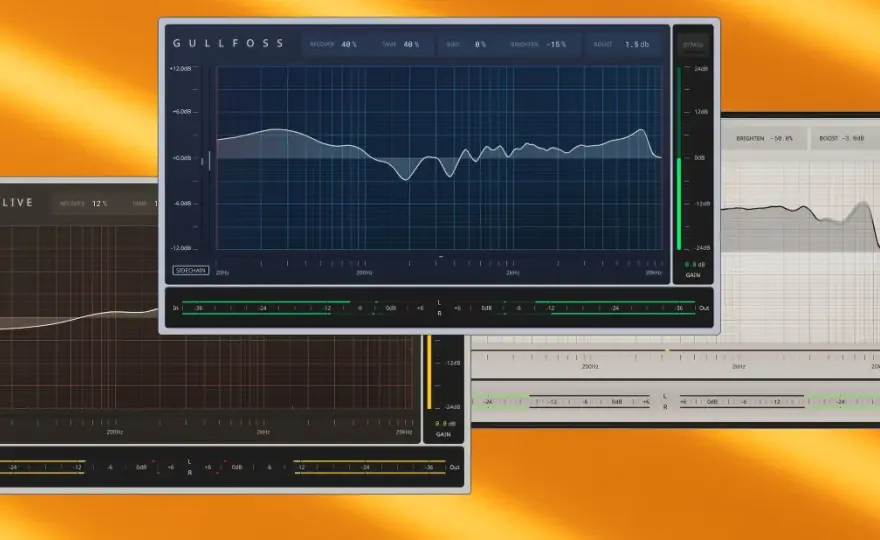
Task: Click the Brighten -15% parameter in Gullfoss
Action: pos(538,44)
